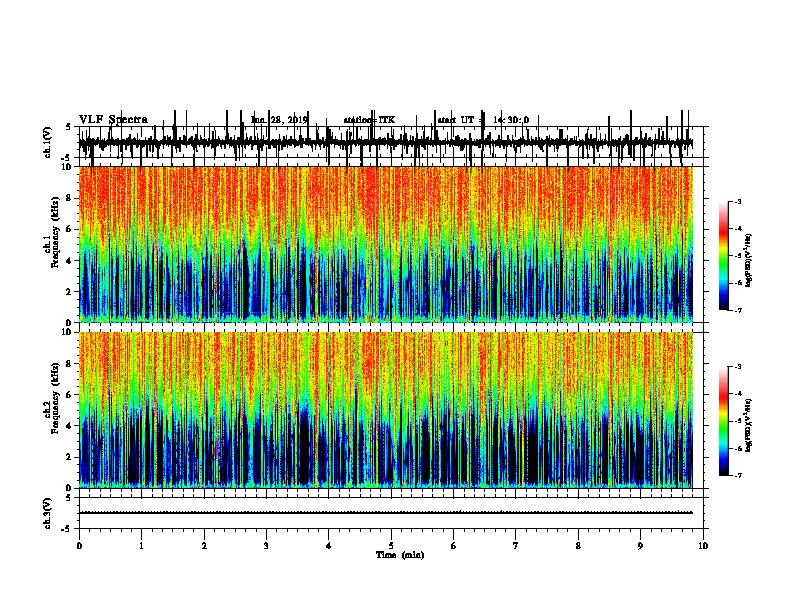The height and width of the screenshot is (612, 792).
Task: Click the '-5' tick on ch.3(V) axis
Action: tap(67, 529)
